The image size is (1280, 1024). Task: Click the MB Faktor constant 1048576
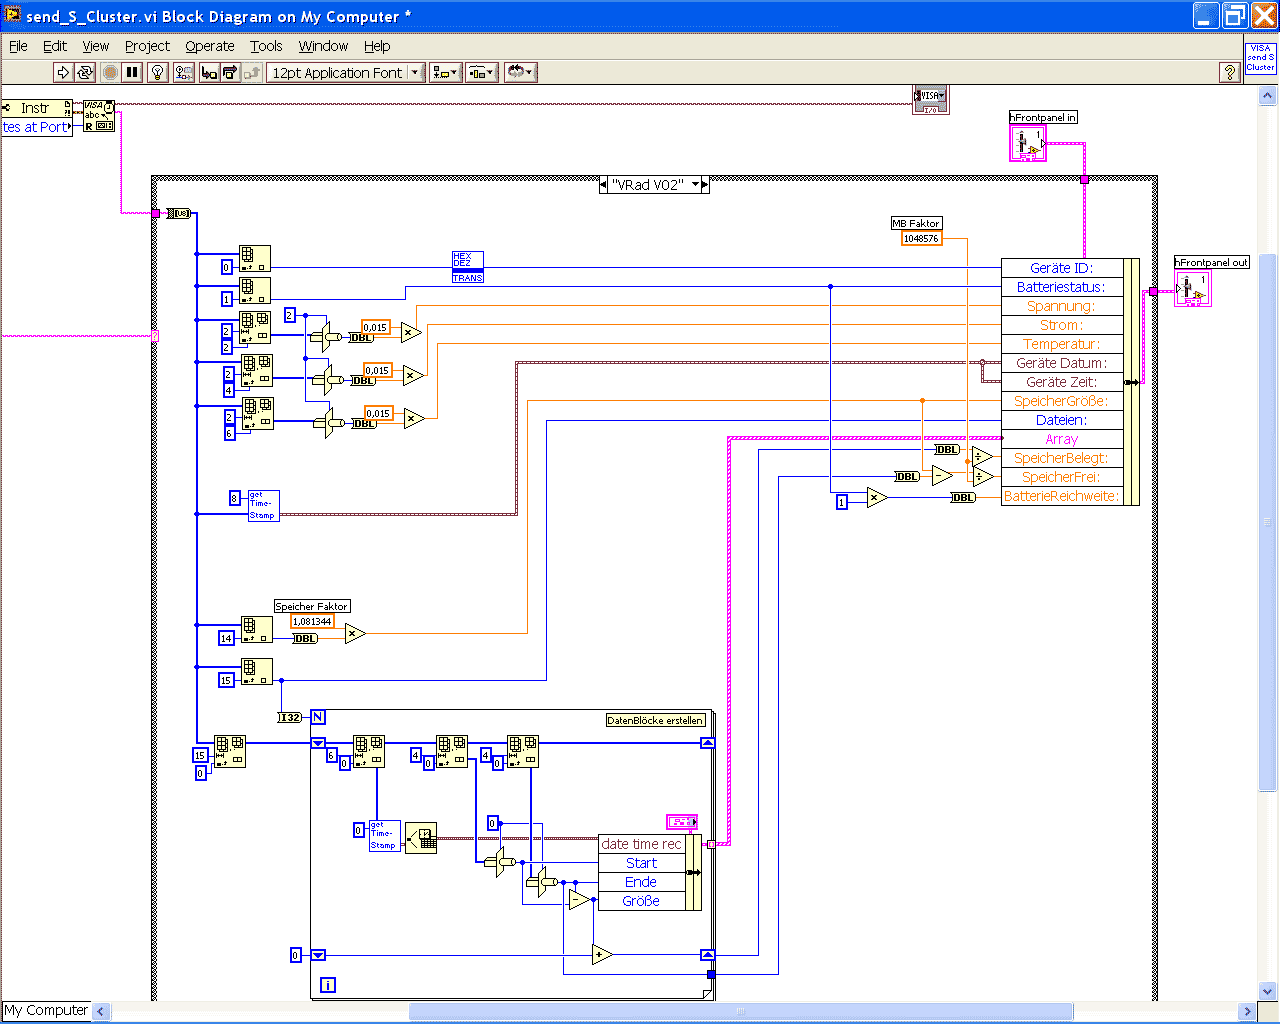coord(921,238)
